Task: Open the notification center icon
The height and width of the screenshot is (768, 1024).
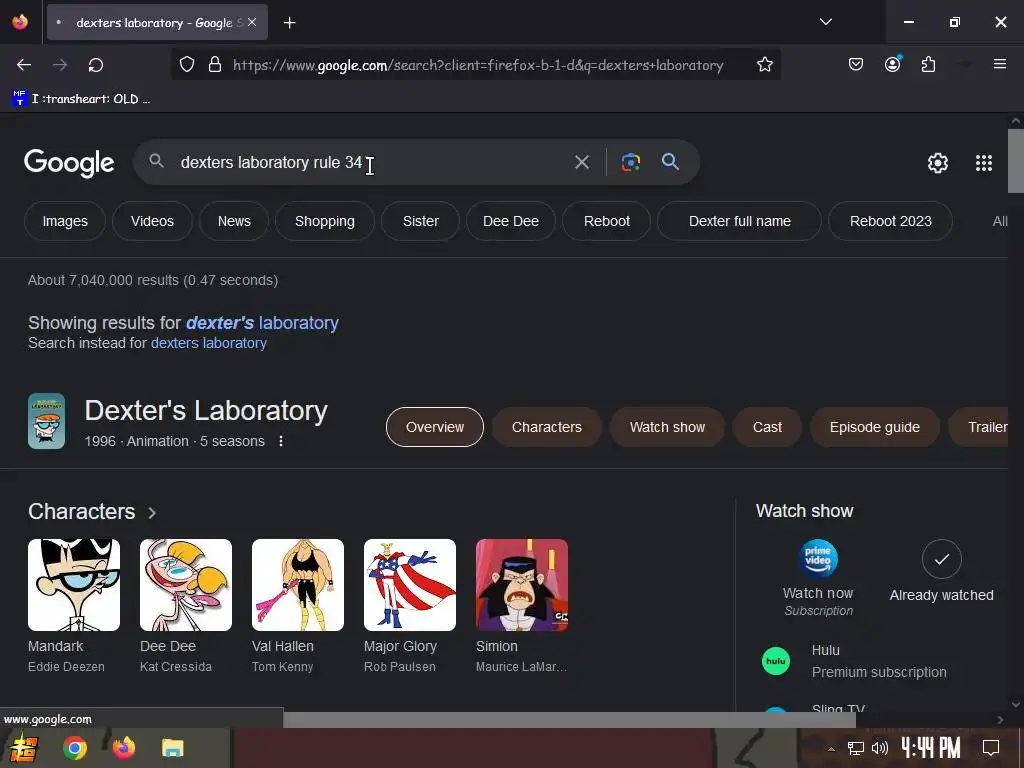Action: [x=991, y=748]
